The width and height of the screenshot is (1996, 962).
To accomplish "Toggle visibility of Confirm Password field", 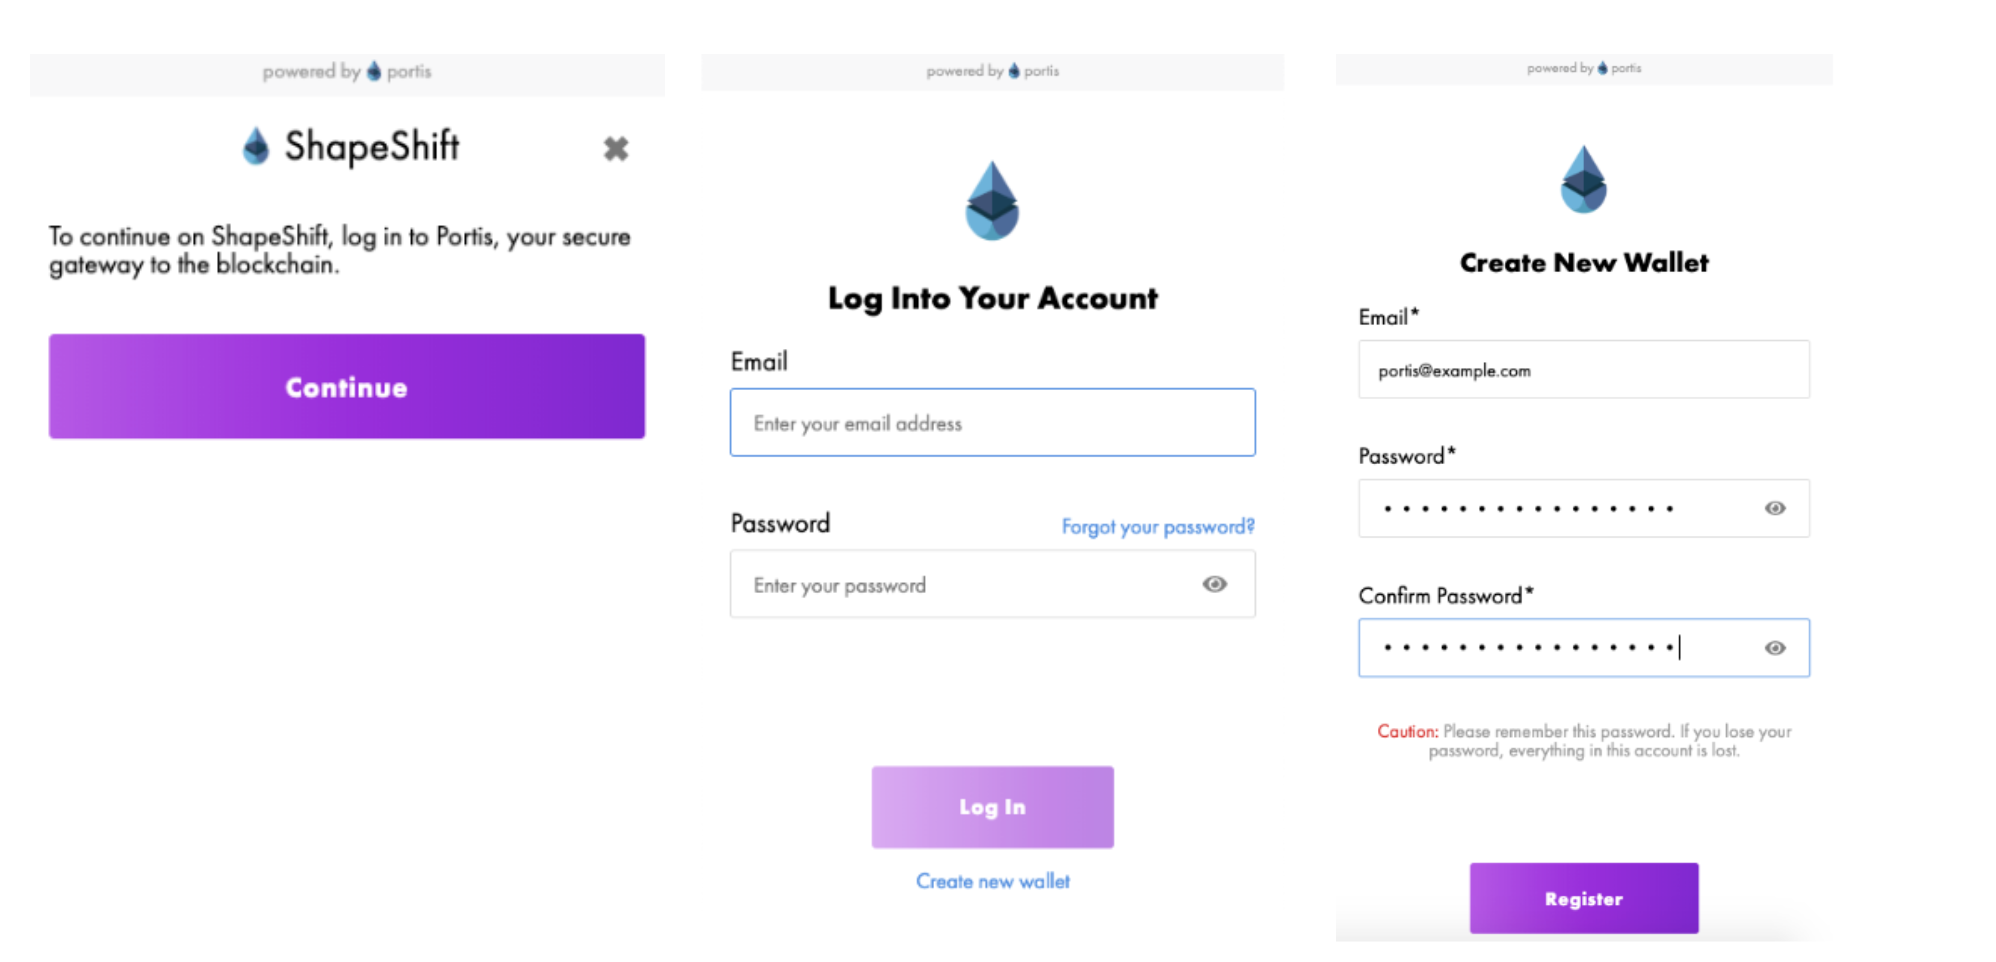I will [x=1774, y=648].
